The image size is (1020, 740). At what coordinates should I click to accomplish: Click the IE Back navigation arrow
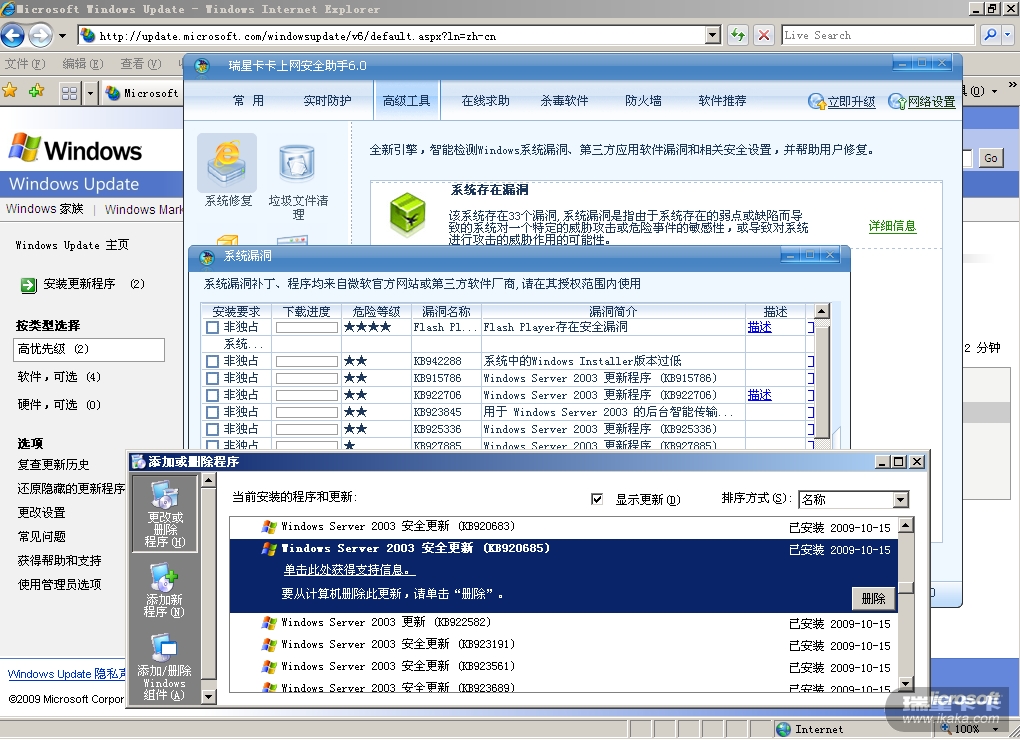[12, 35]
